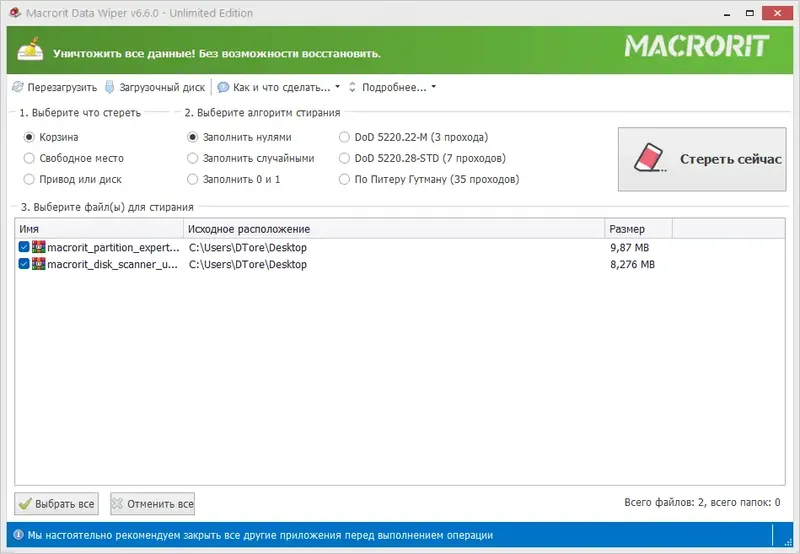Expand the Подробнее dropdown arrow
The width and height of the screenshot is (800, 554).
click(x=434, y=87)
